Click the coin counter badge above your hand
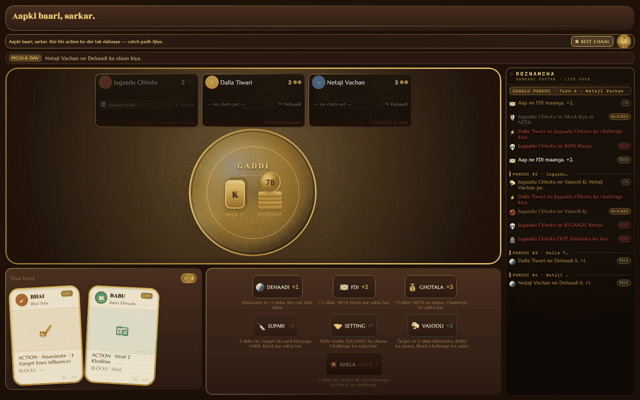Screen dimensions: 640x400 (189, 278)
